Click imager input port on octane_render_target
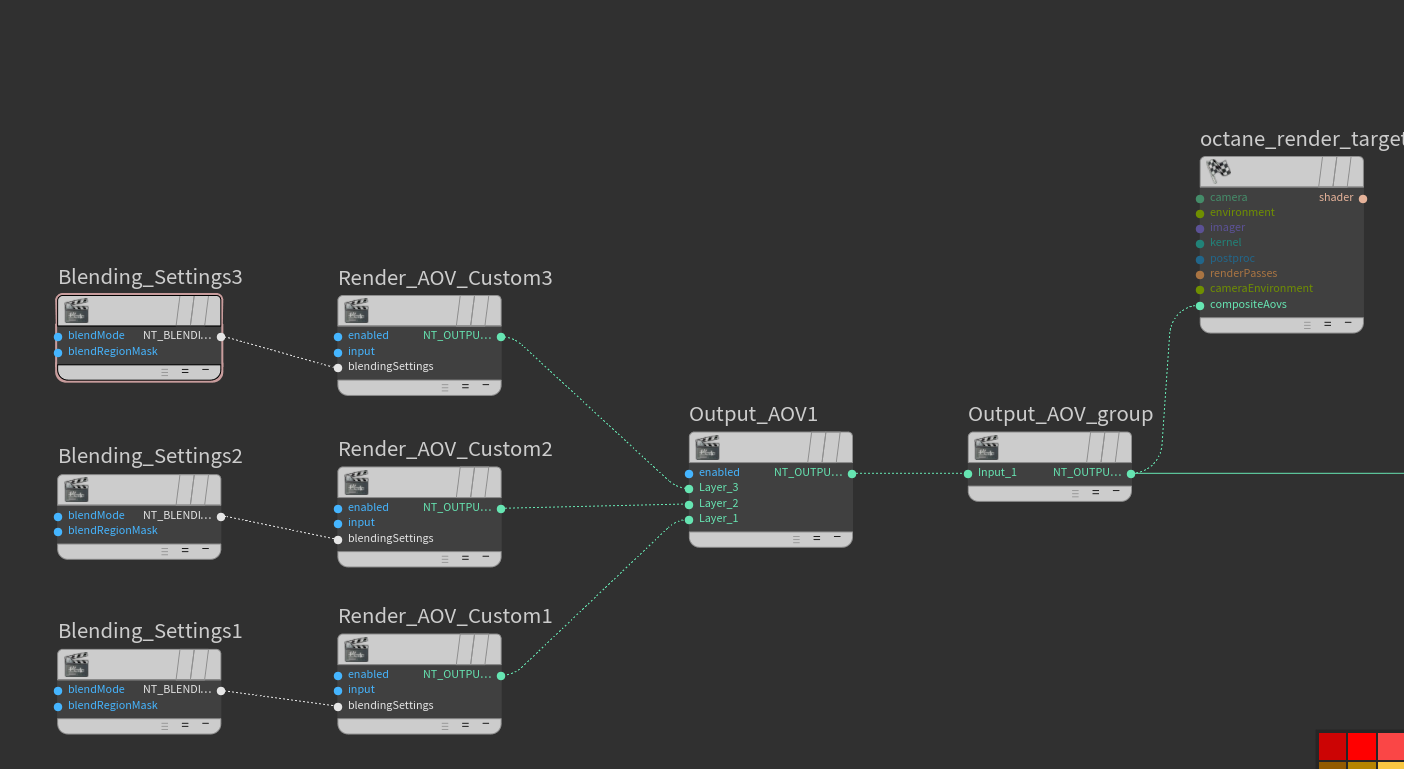This screenshot has width=1404, height=769. point(1200,229)
